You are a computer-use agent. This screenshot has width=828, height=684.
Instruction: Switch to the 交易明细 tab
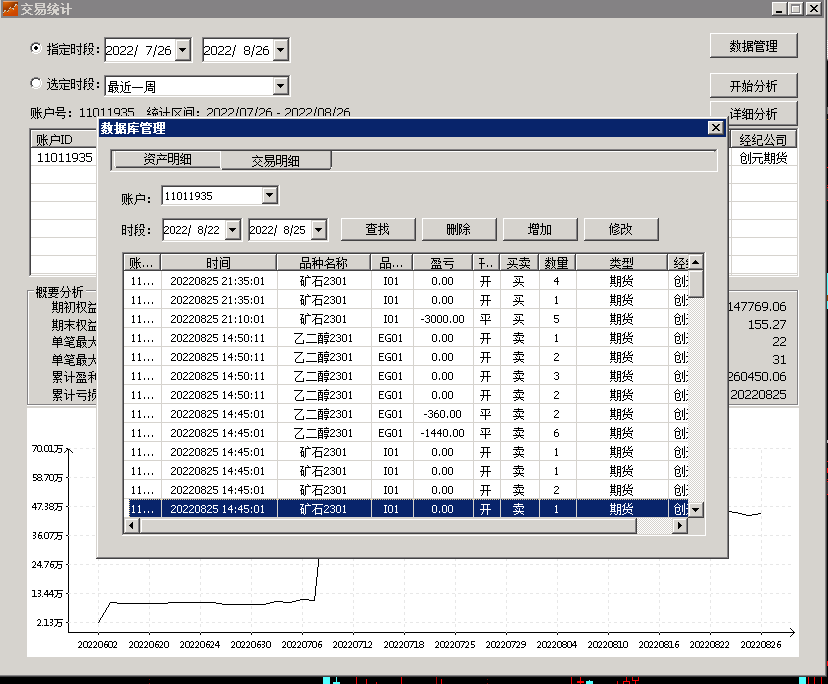[x=276, y=161]
